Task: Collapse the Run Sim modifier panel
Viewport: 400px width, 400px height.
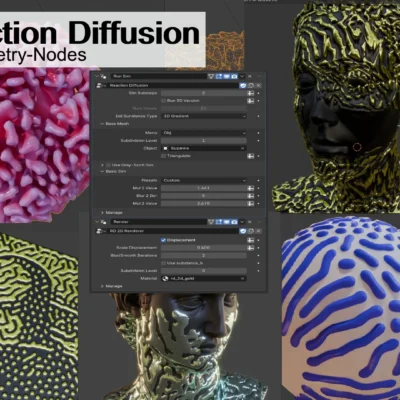Action: [x=96, y=76]
